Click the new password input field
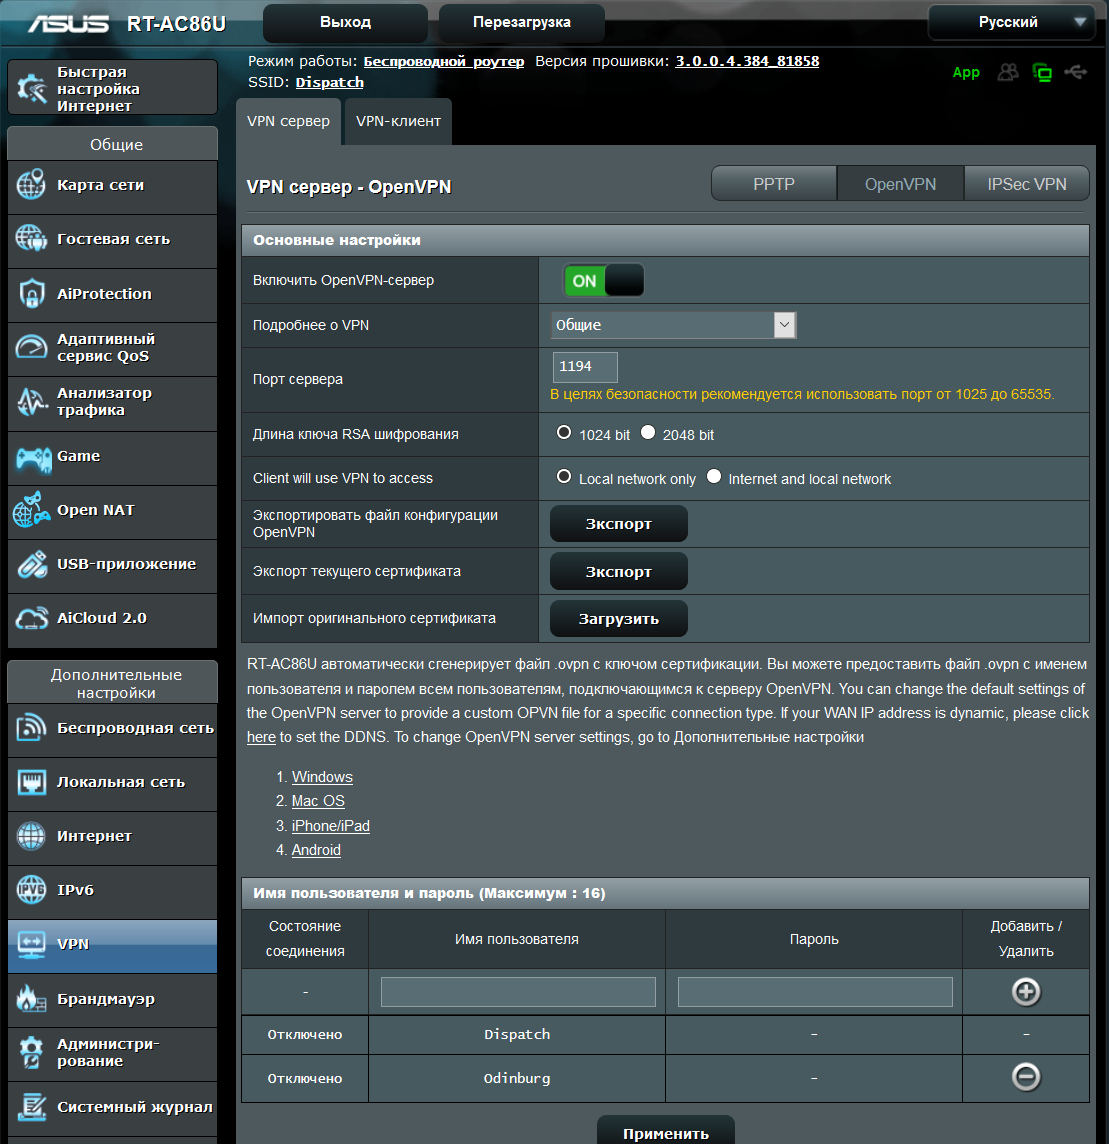 coord(815,992)
